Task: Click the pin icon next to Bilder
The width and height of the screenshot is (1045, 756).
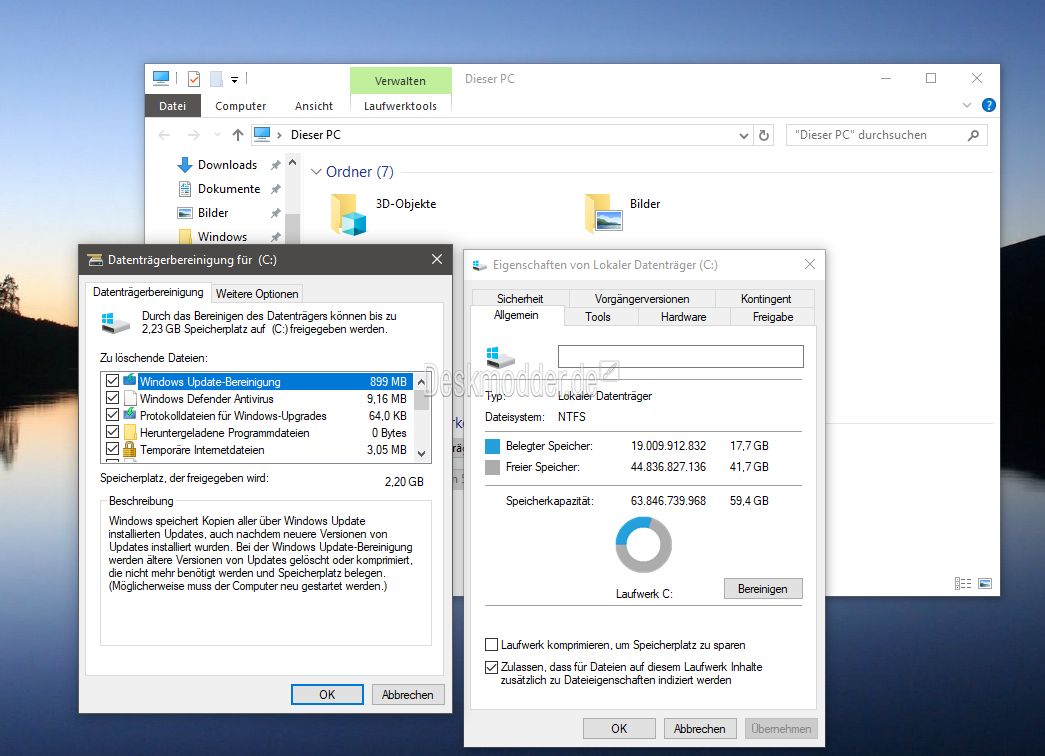Action: point(275,213)
